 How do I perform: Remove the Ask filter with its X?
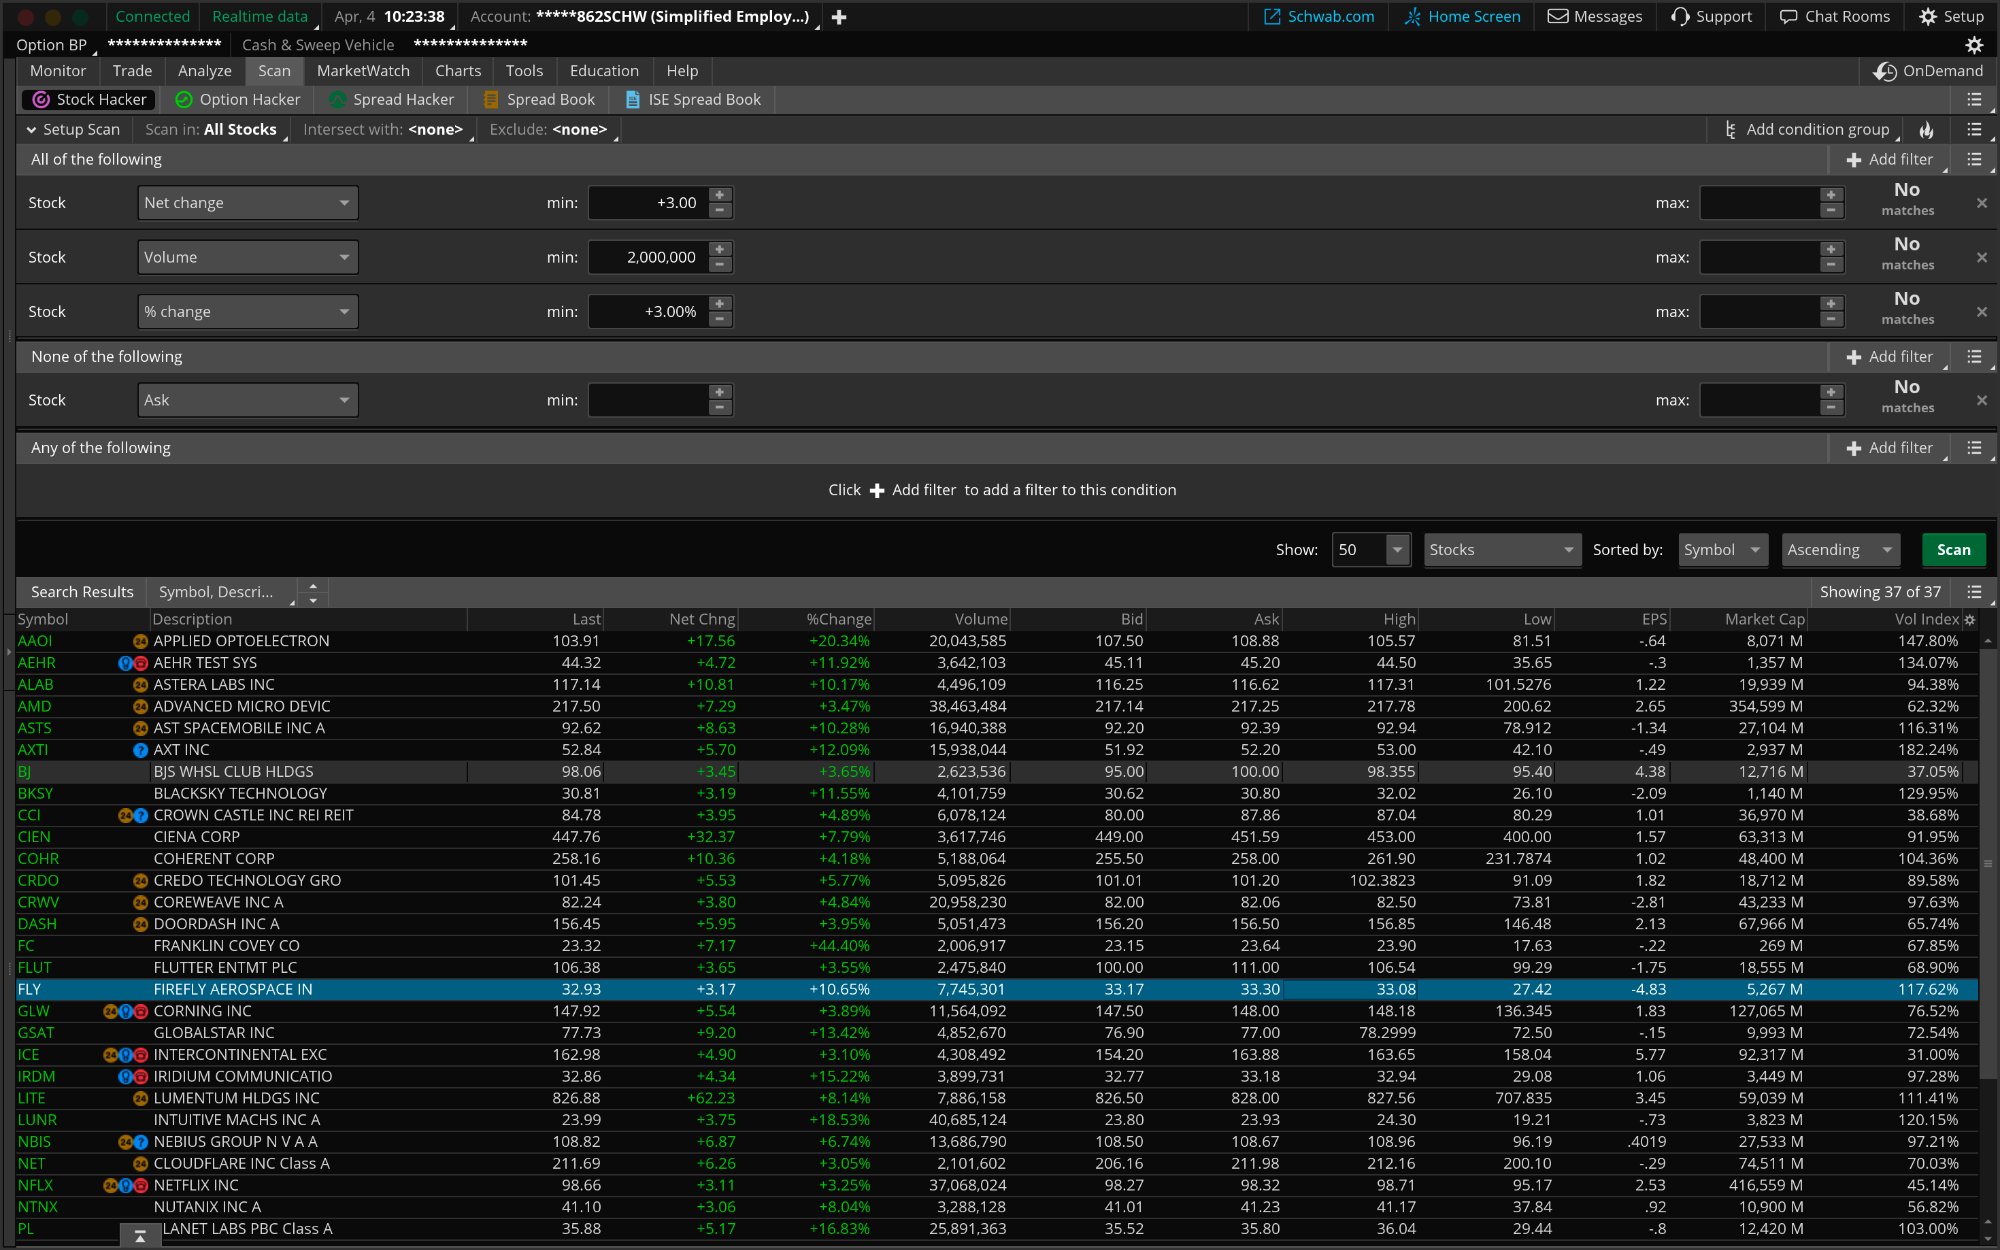point(1981,399)
